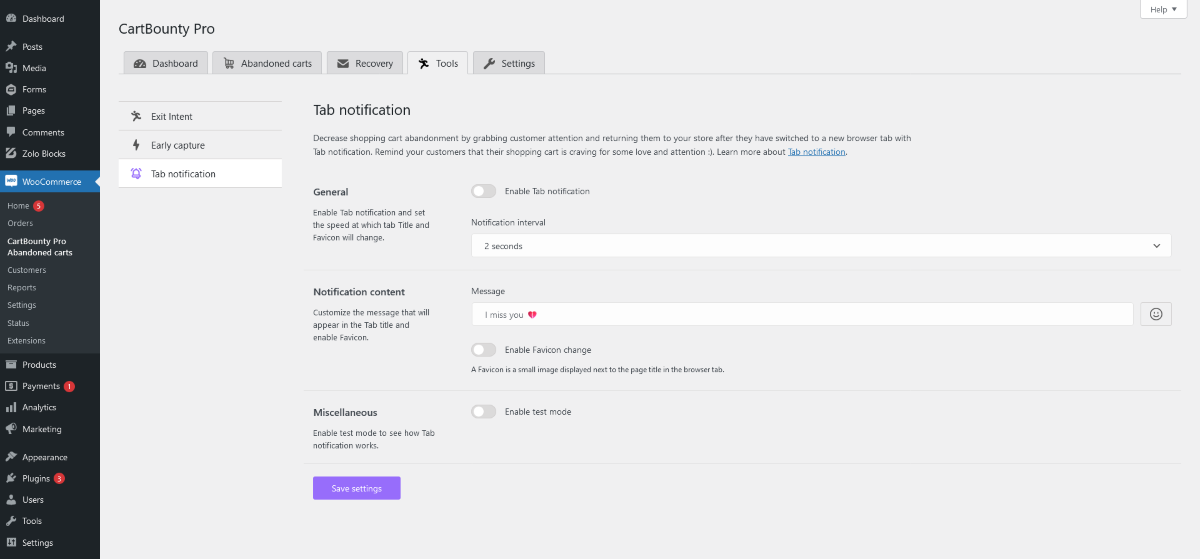Focus the Message text input field

point(802,314)
